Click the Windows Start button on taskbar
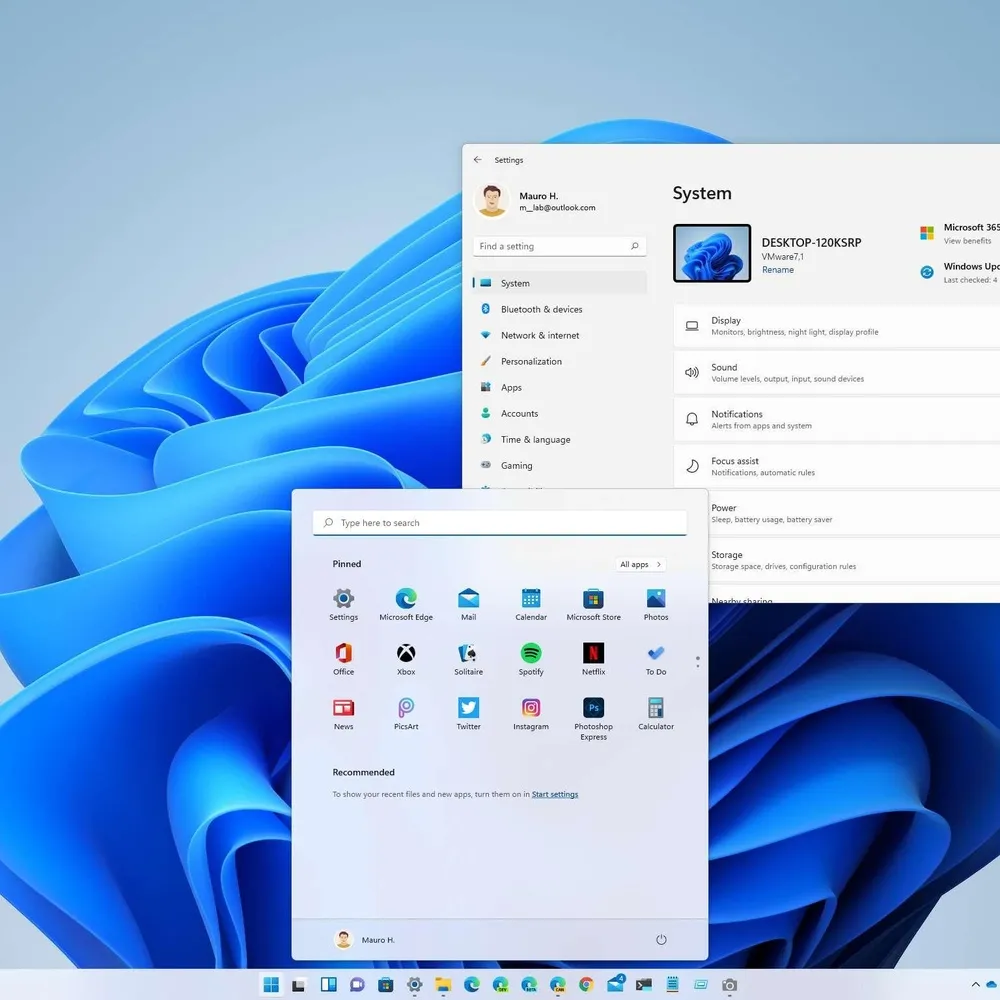 click(271, 985)
